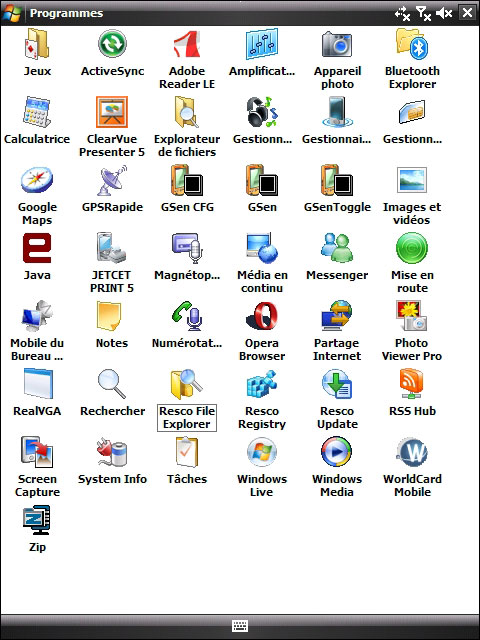Tap the signal antenna status icon
Image resolution: width=480 pixels, height=640 pixels.
[423, 13]
